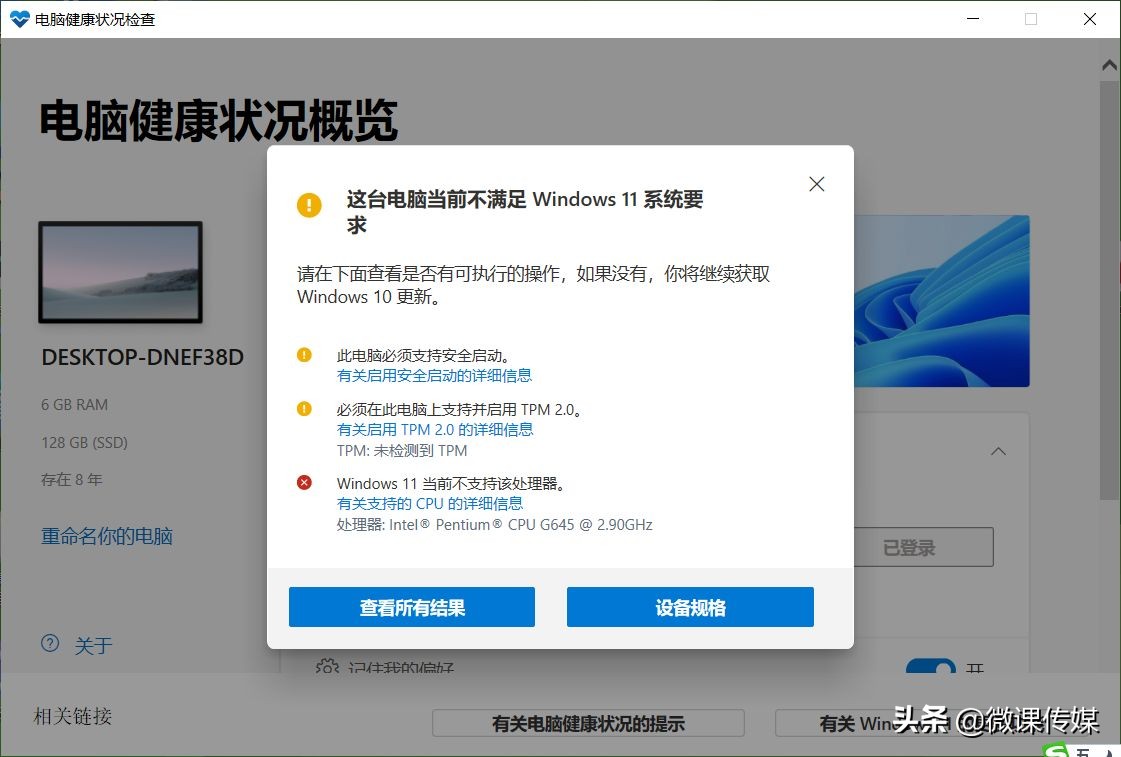Viewport: 1121px width, 757px height.
Task: Click the DESKTOP-DNEF38D computer thumbnail image
Action: (x=120, y=271)
